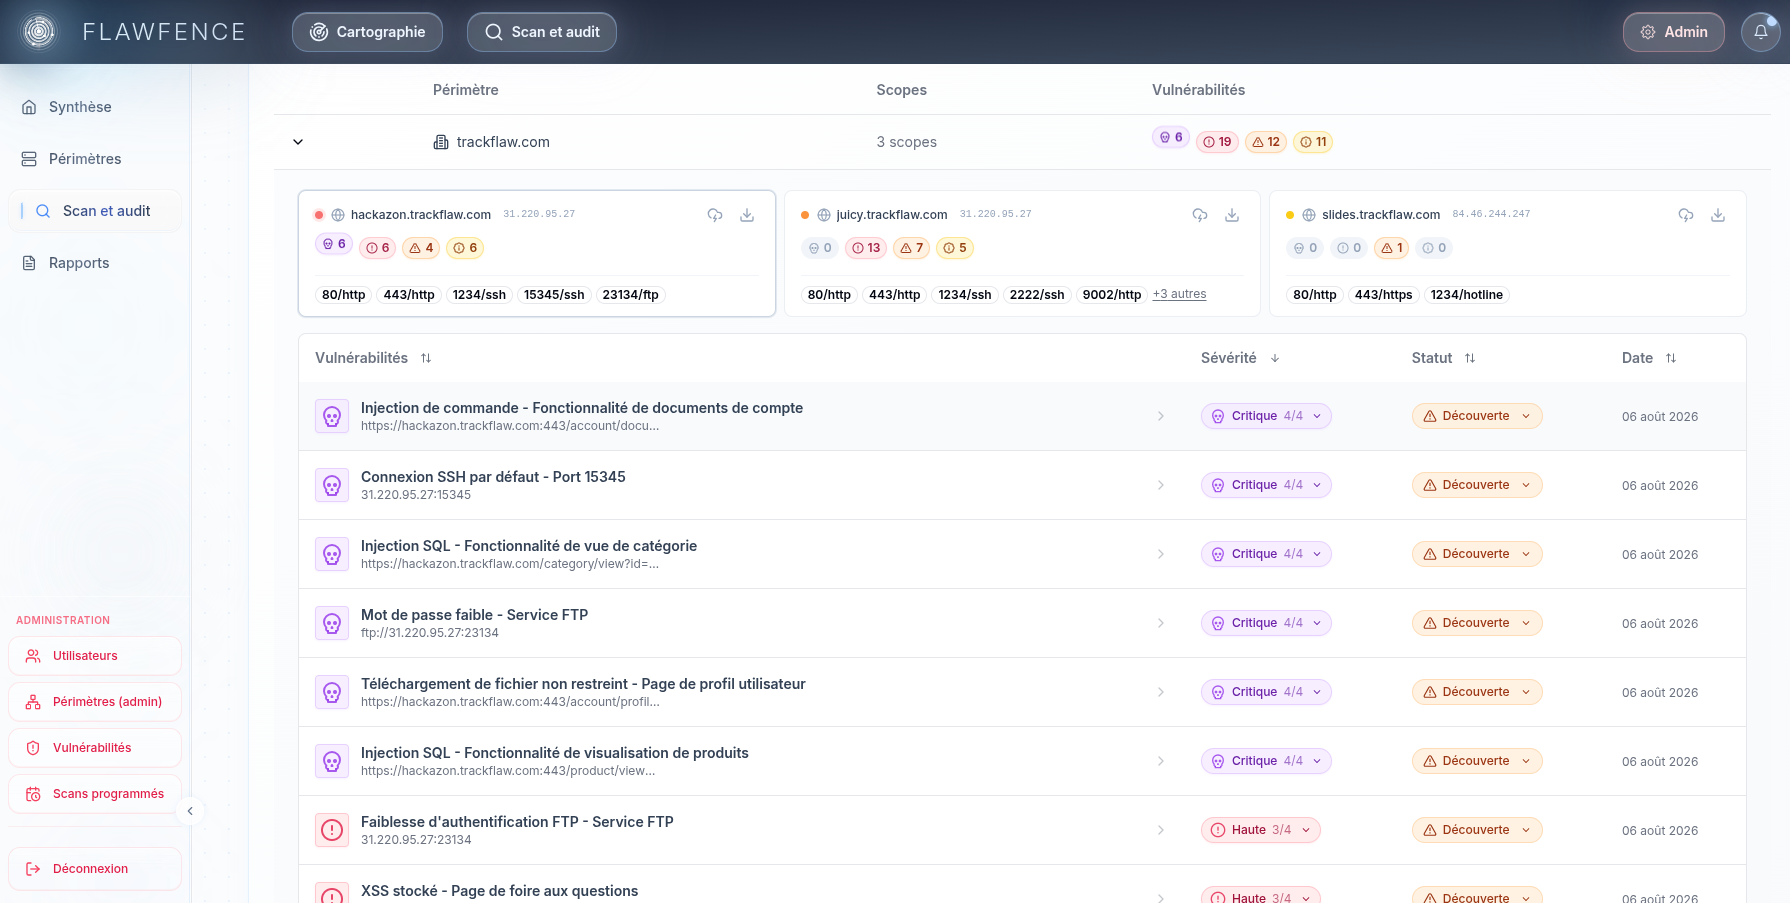Viewport: 1790px width, 903px height.
Task: Click the 1234/hotline port tag
Action: 1466,295
